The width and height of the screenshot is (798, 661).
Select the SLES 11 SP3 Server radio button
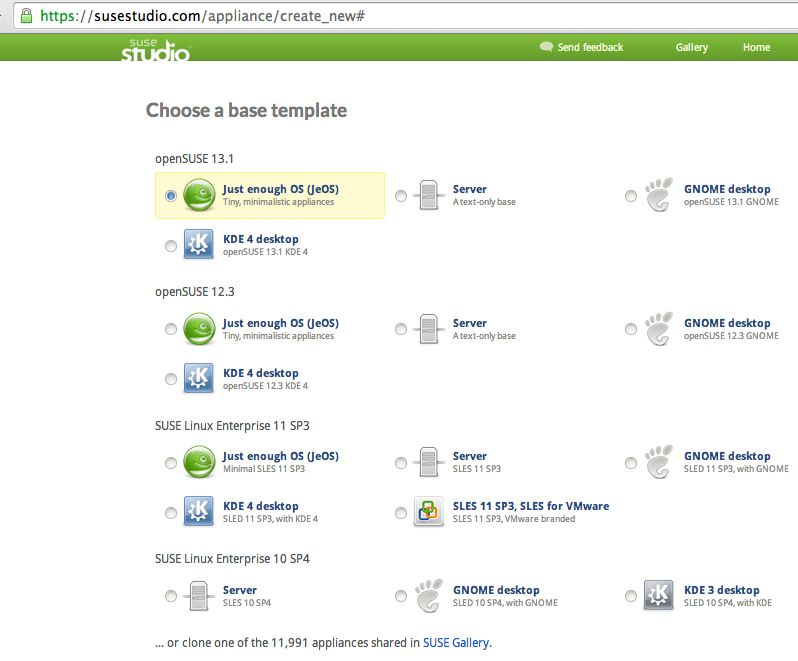click(401, 463)
